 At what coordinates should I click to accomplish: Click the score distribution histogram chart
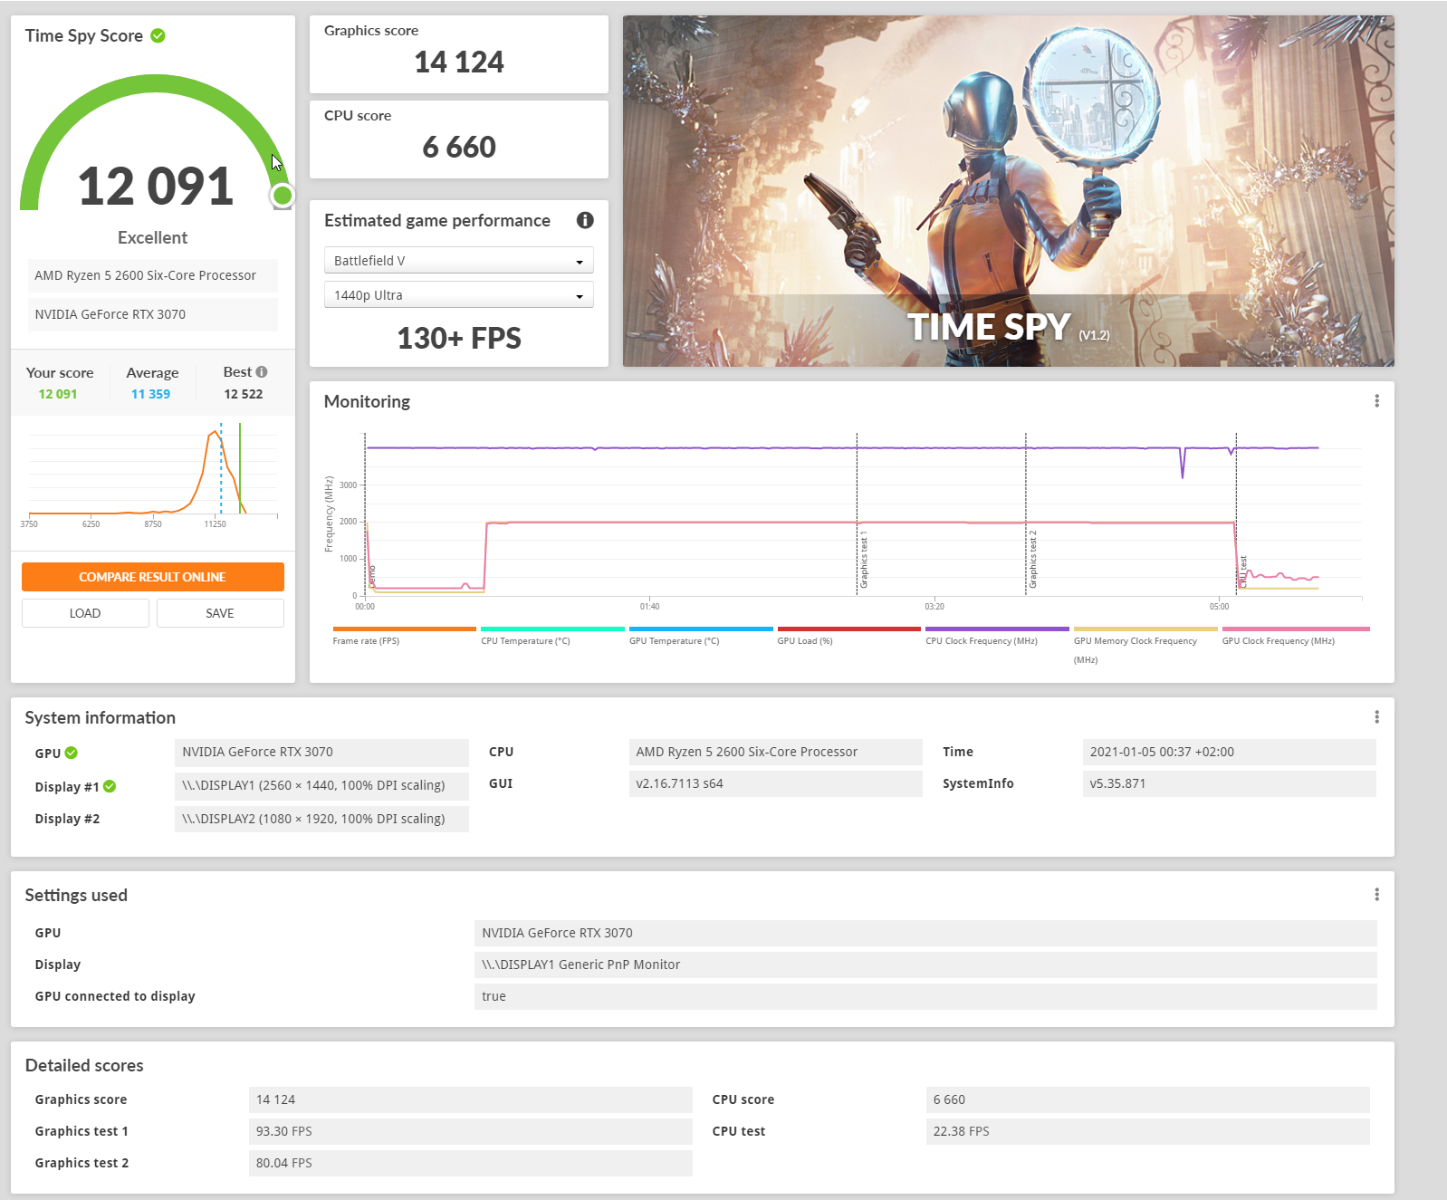pyautogui.click(x=151, y=473)
